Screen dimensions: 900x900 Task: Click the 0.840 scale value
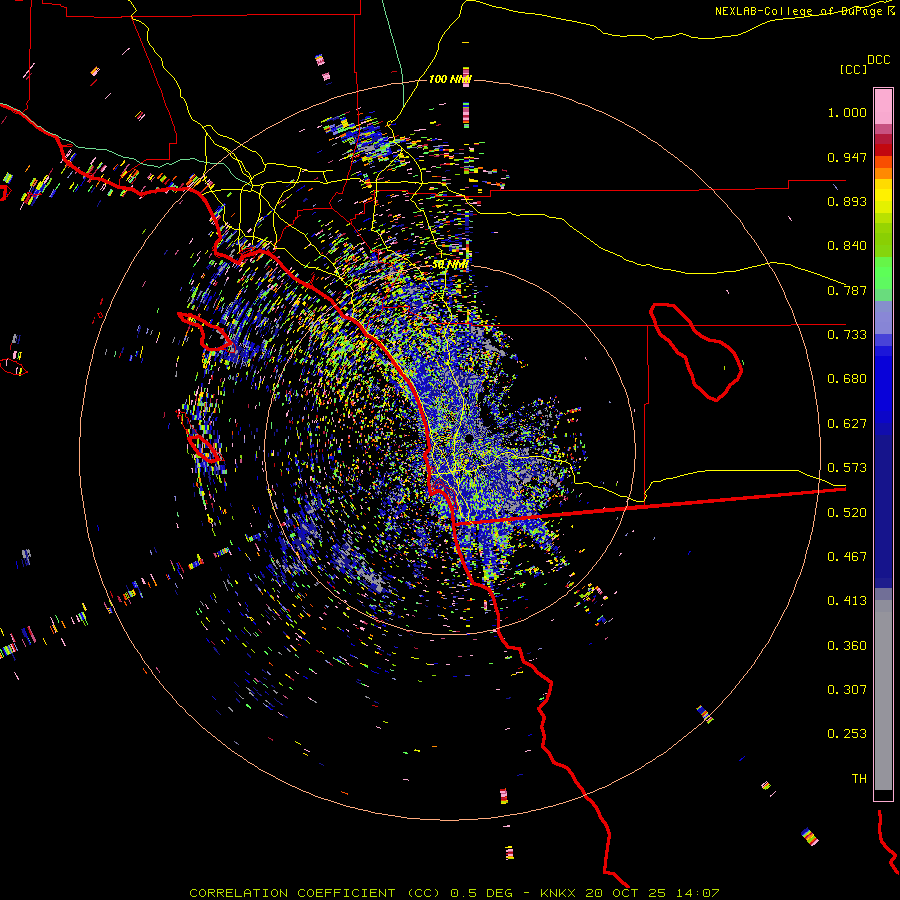tap(847, 246)
